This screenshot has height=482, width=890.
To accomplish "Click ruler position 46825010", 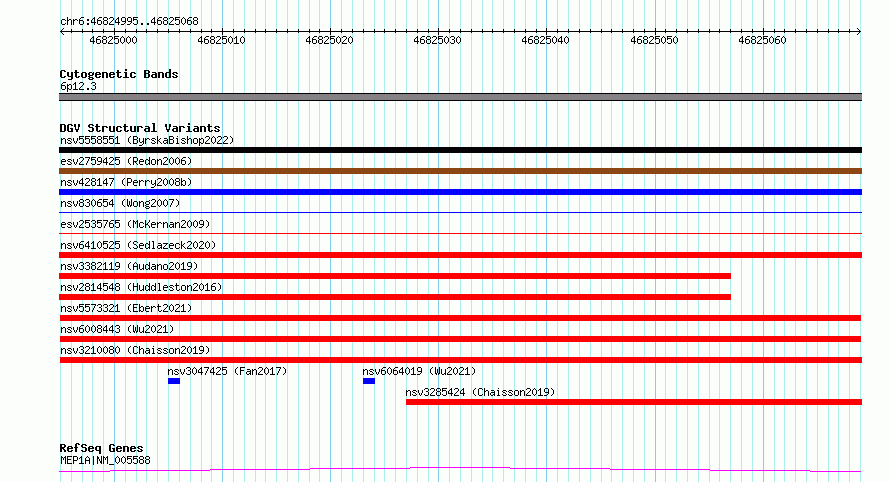I will point(221,40).
